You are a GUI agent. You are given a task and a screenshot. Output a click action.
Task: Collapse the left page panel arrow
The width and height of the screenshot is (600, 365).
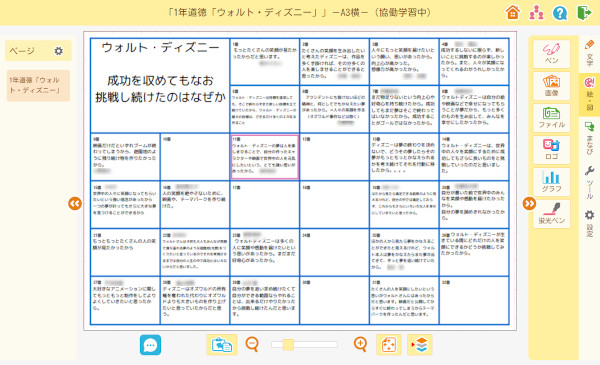(75, 204)
